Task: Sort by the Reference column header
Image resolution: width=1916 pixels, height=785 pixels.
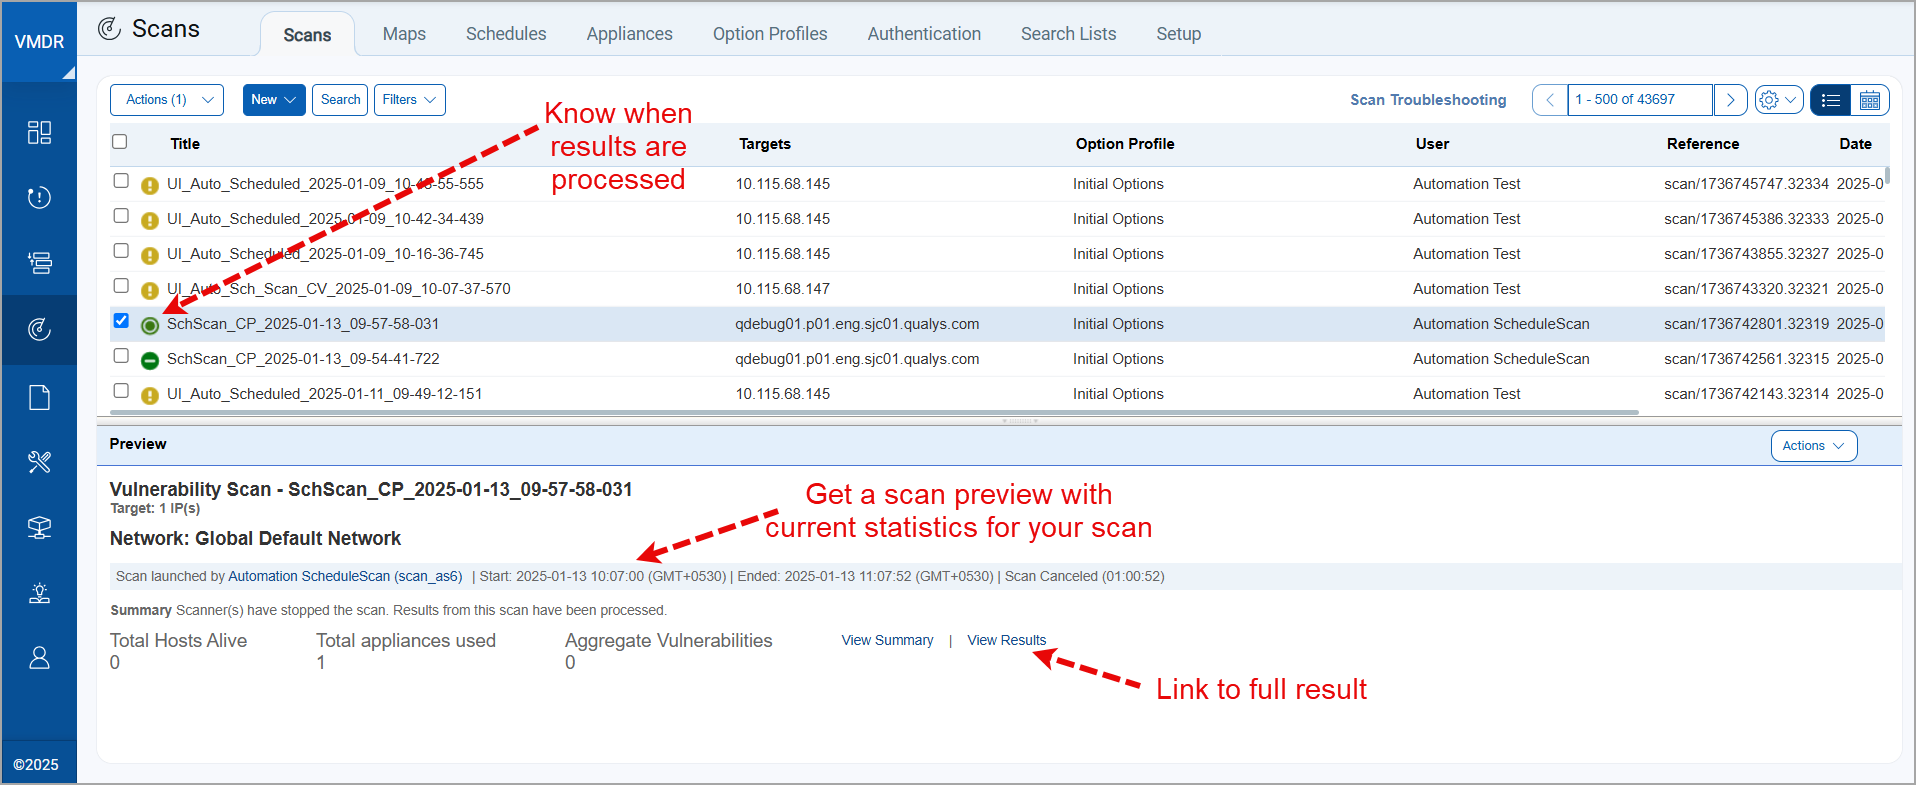Action: pyautogui.click(x=1703, y=144)
